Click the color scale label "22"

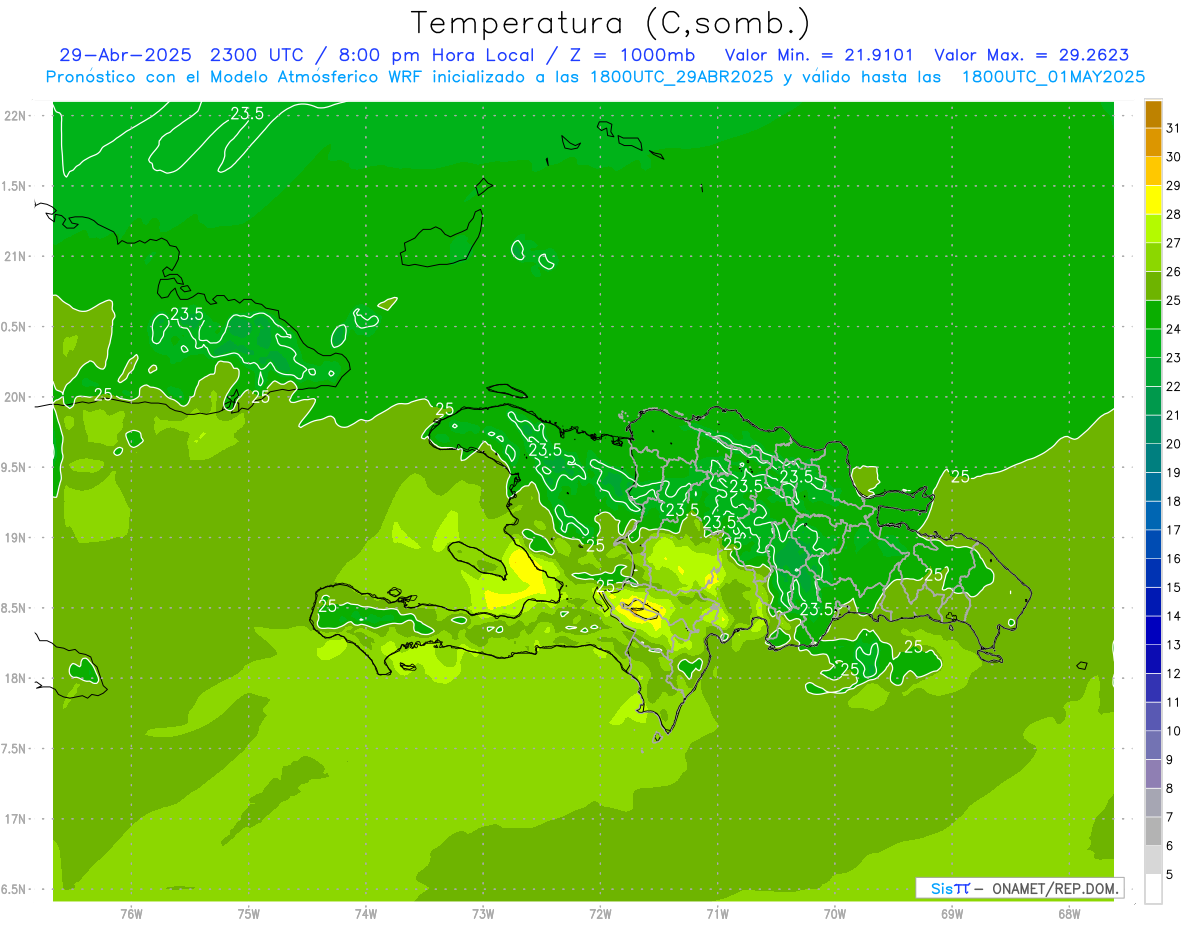[x=1174, y=386]
